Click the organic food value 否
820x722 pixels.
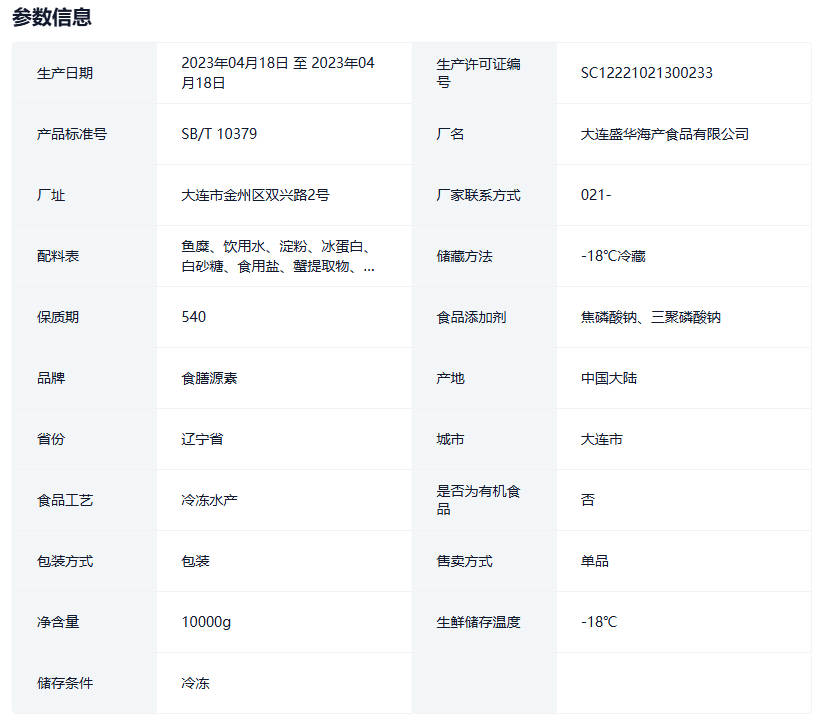[x=588, y=500]
